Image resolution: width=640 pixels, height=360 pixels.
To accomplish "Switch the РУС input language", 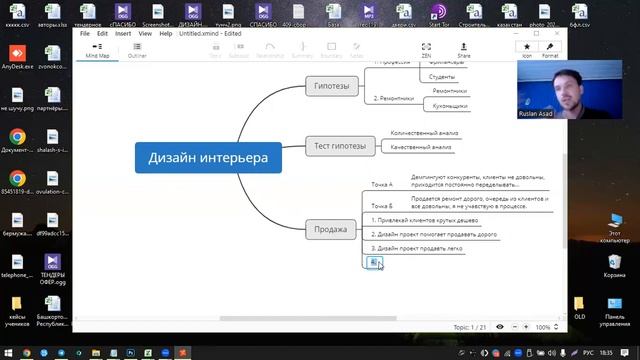I will [x=588, y=353].
